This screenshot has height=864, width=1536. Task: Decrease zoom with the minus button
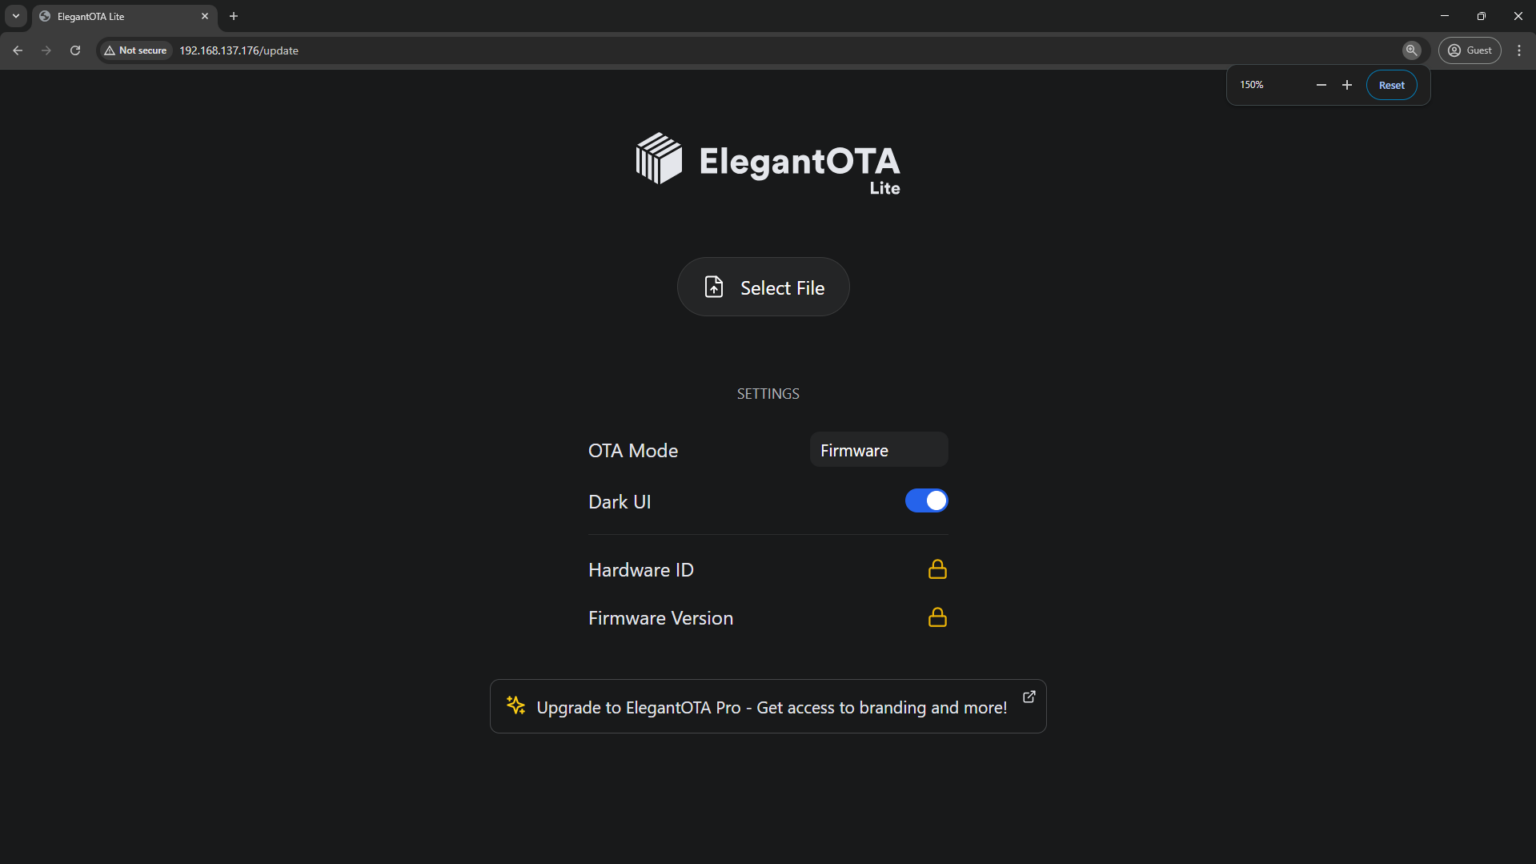[1321, 85]
